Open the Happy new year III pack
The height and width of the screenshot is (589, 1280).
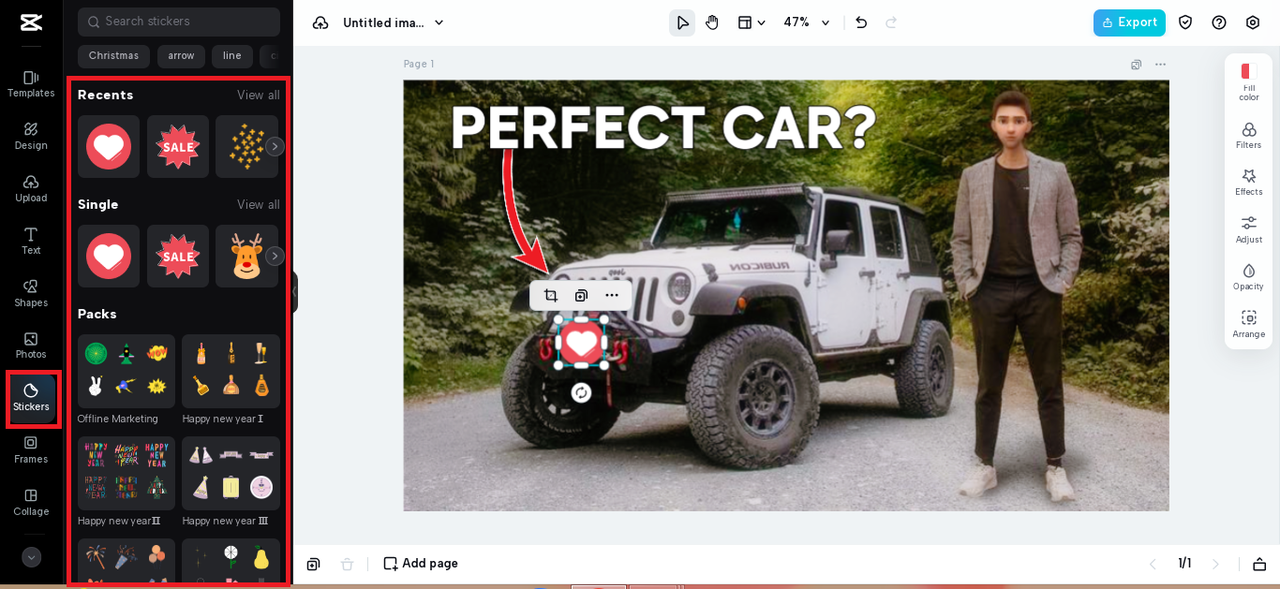coord(231,473)
